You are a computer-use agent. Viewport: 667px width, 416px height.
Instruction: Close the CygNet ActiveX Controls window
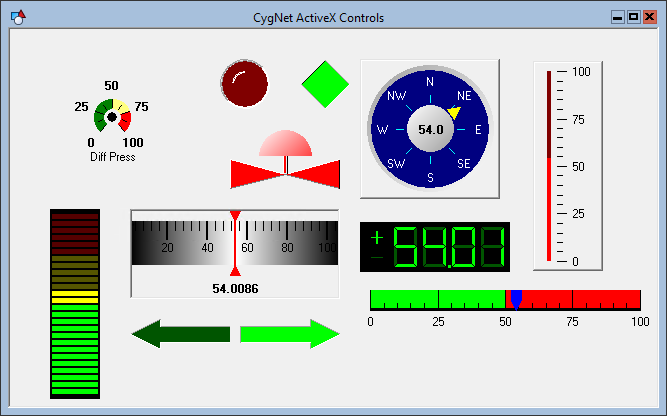click(650, 17)
